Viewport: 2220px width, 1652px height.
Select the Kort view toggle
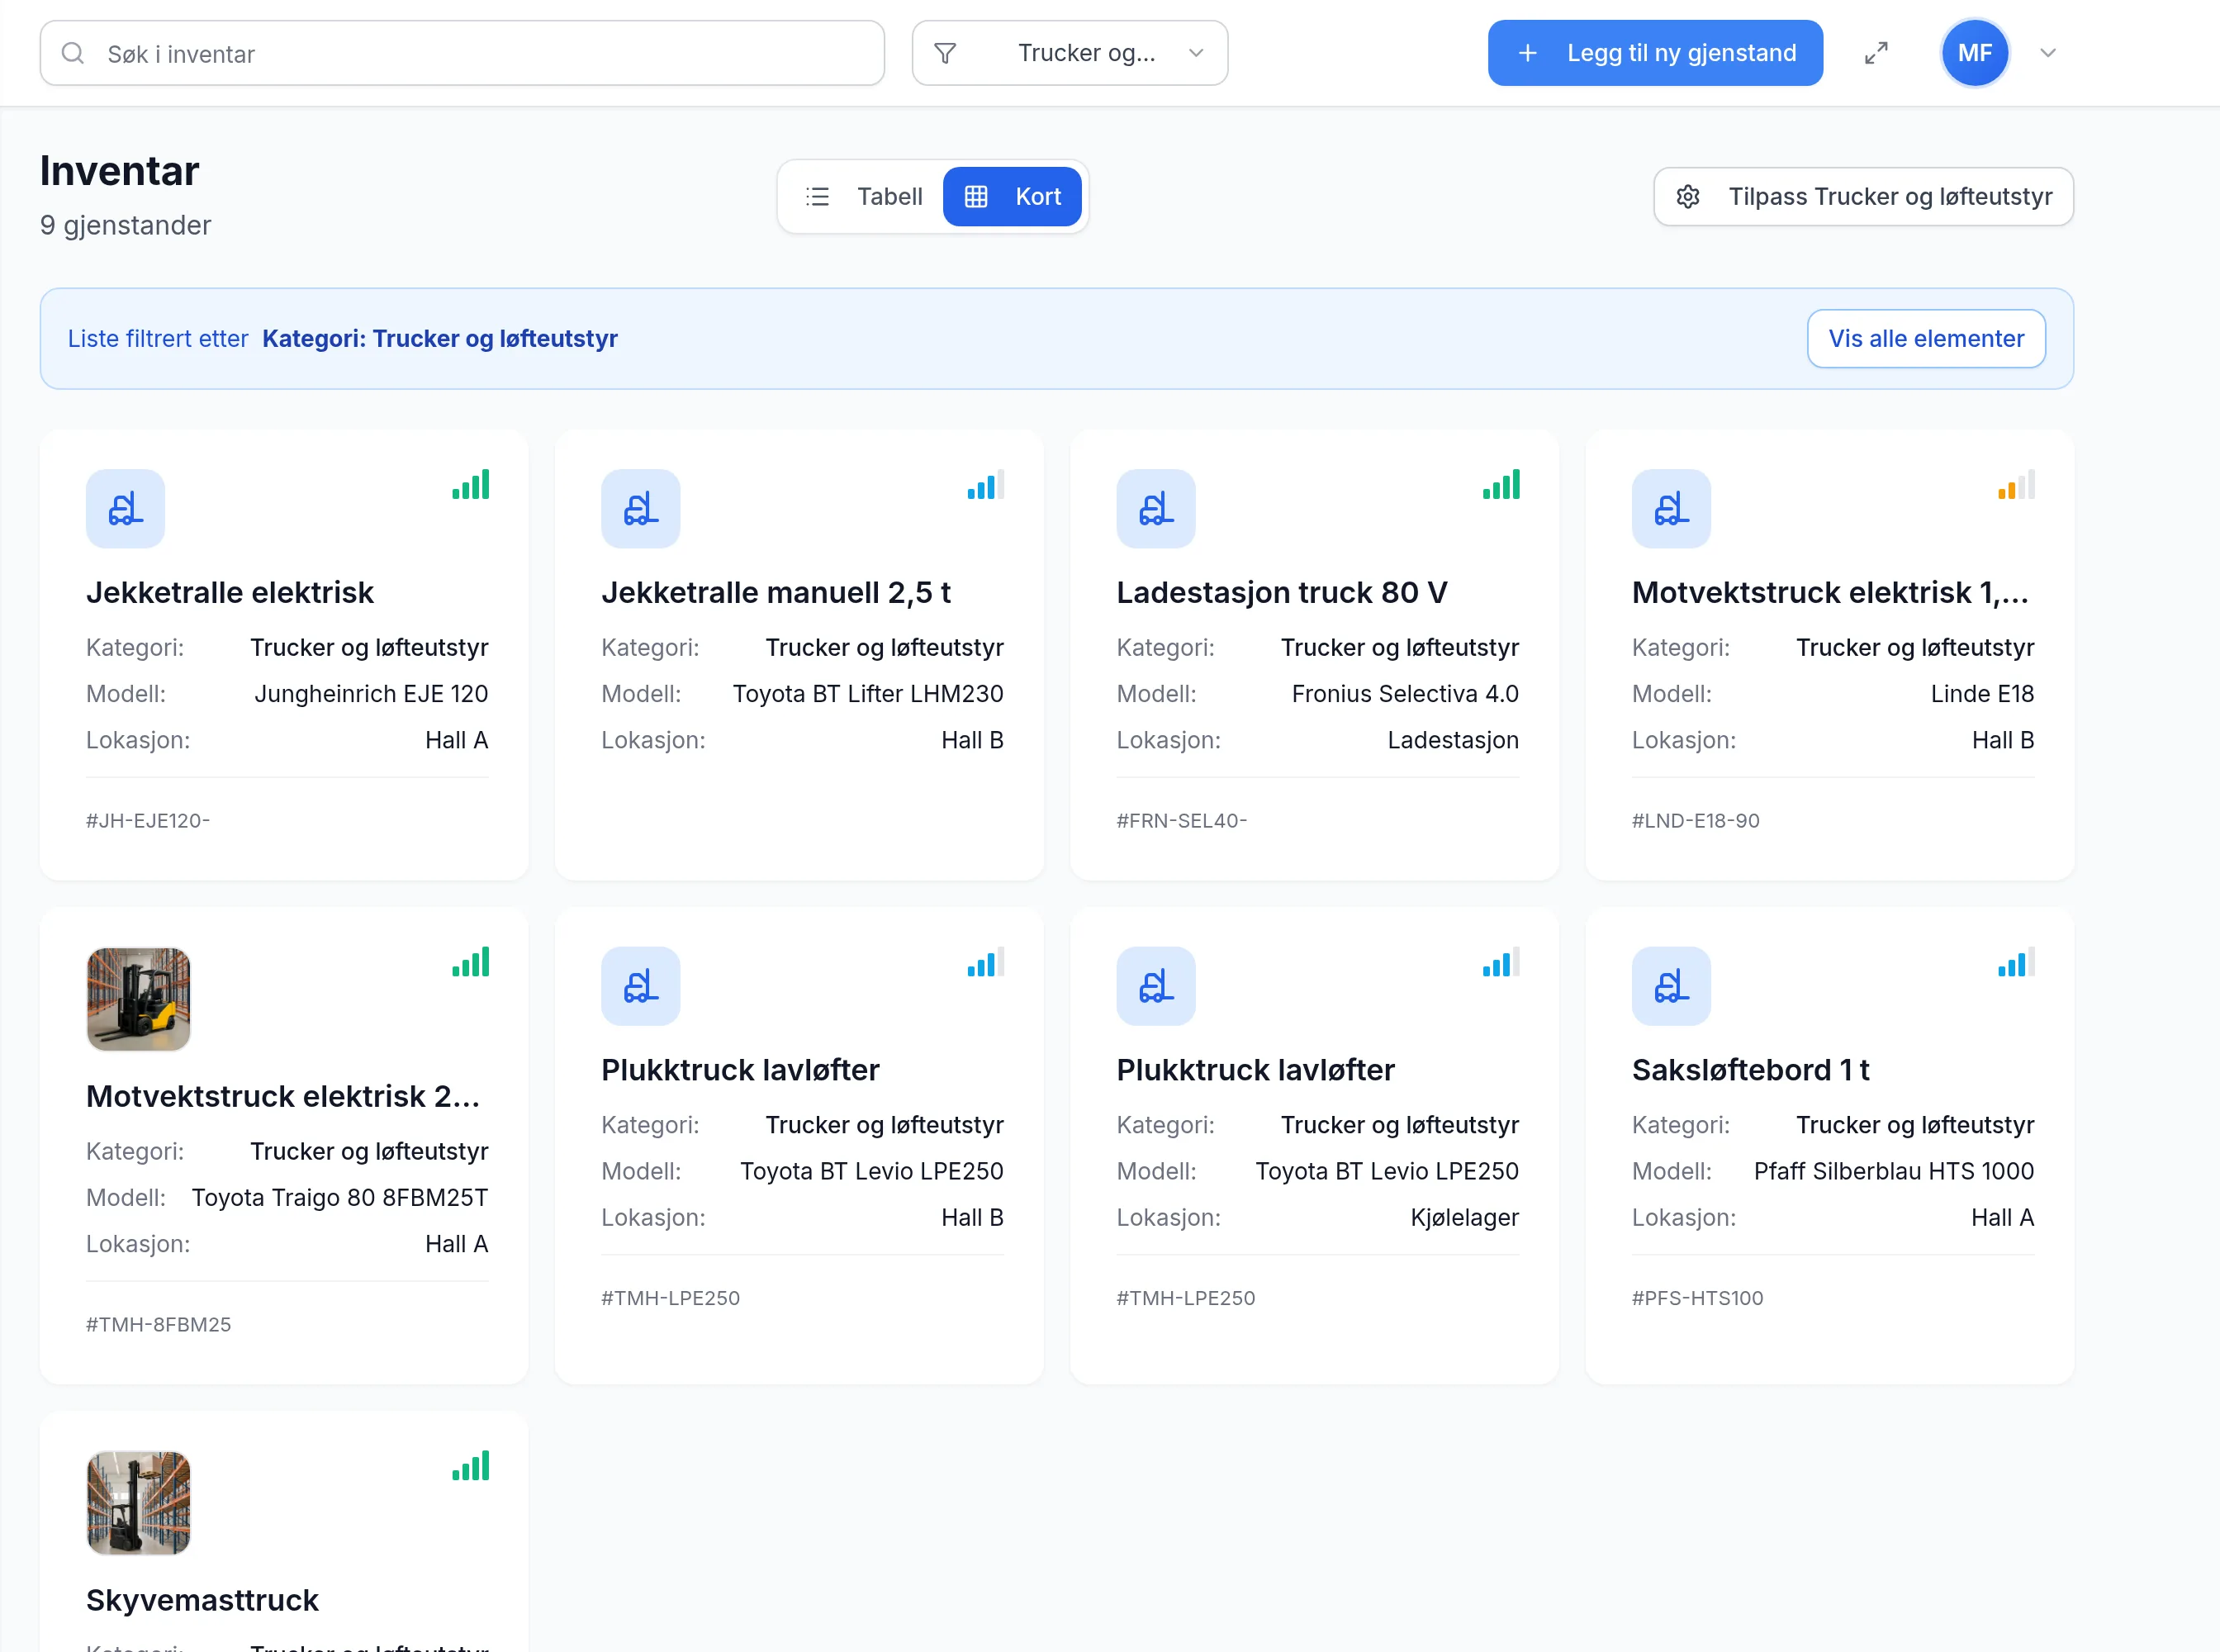coord(1012,197)
